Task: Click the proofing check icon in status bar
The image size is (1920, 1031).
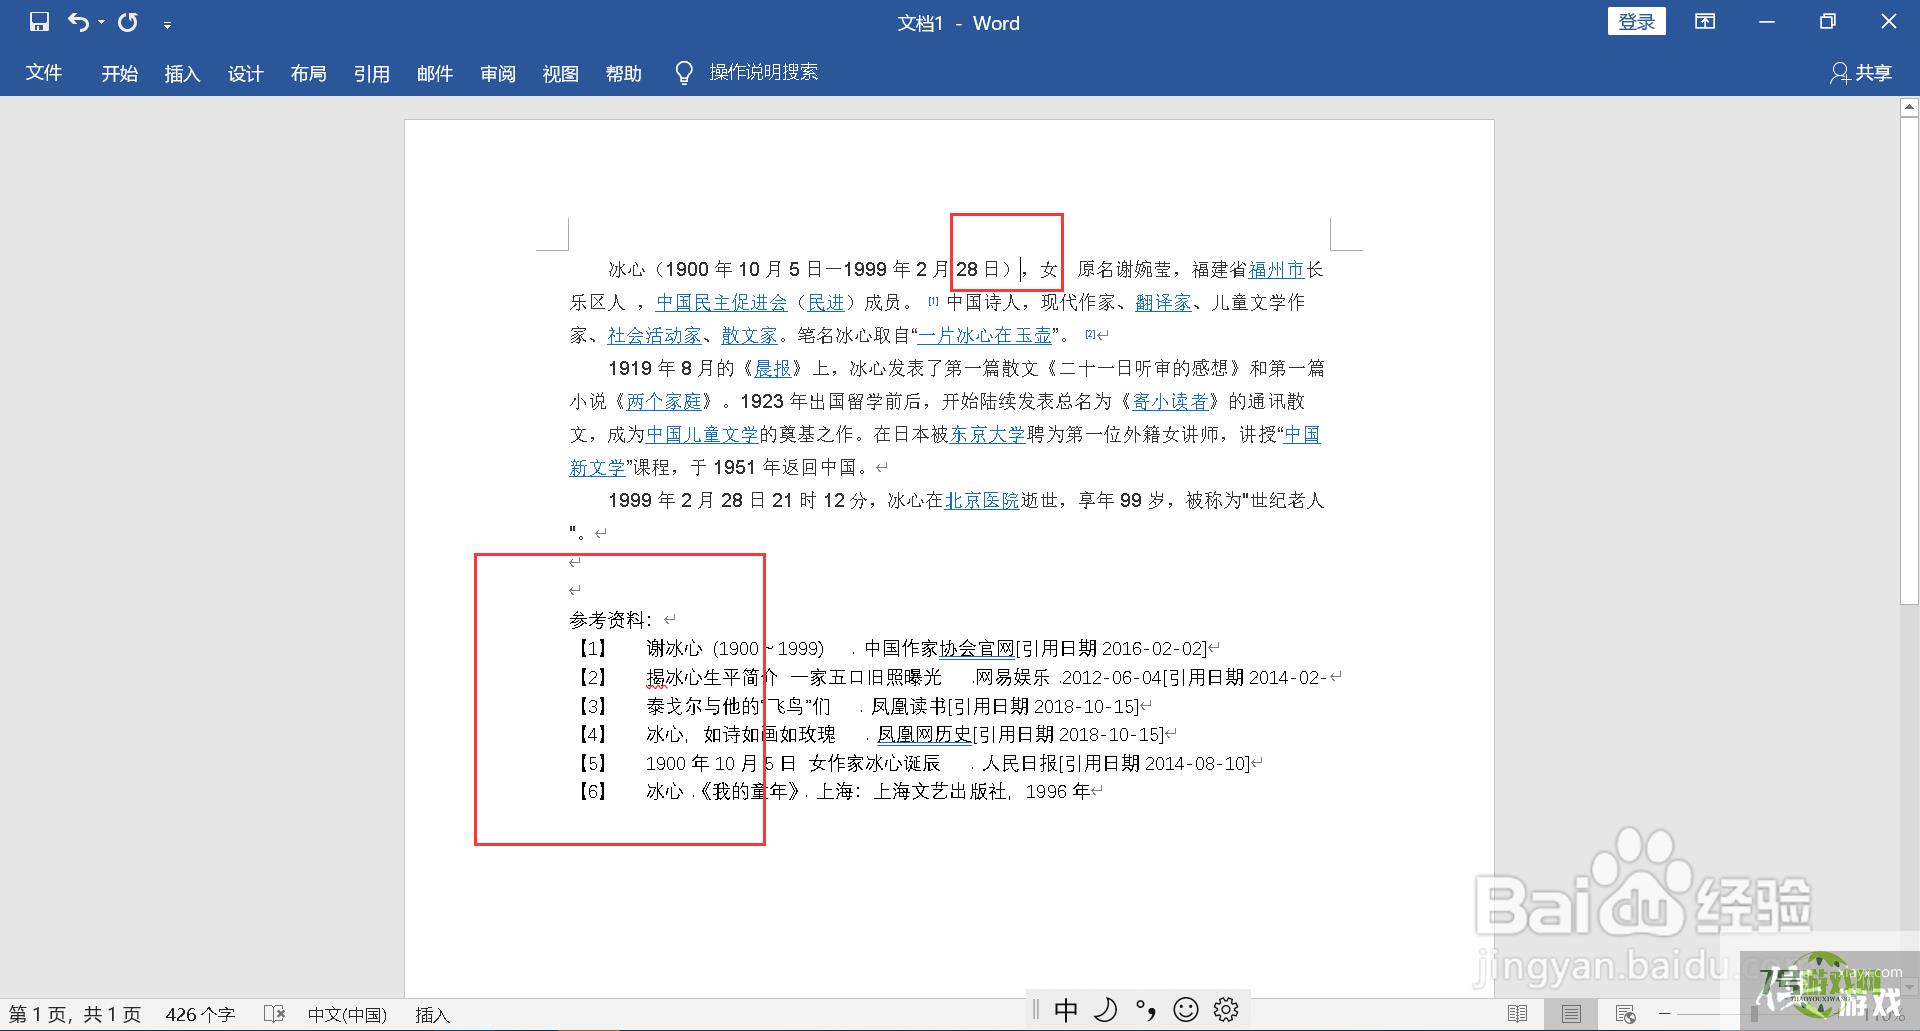Action: [274, 1014]
